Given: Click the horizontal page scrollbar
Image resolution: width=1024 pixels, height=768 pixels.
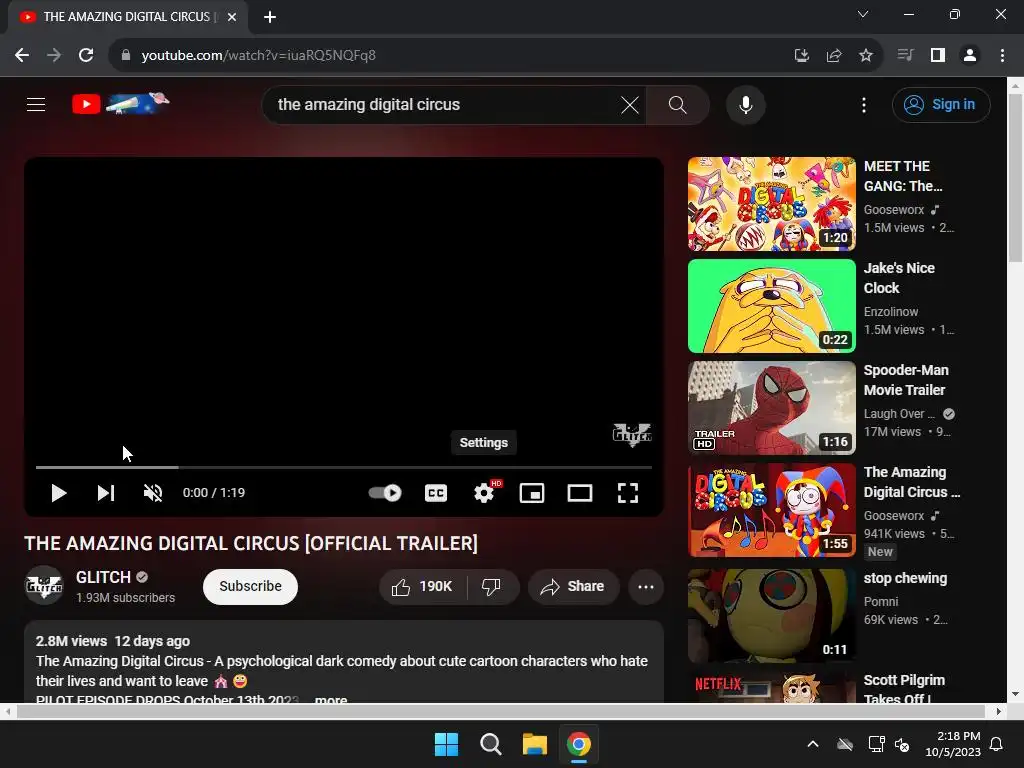Looking at the screenshot, I should [501, 711].
